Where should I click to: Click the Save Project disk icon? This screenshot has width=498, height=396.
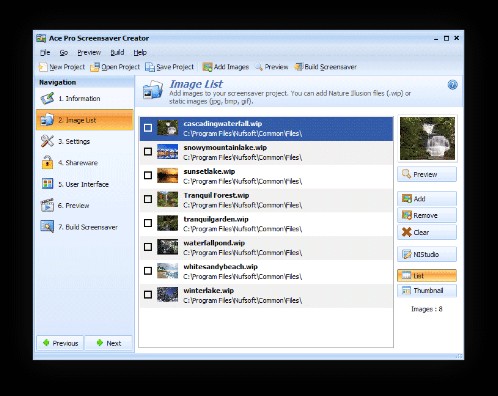coord(150,67)
